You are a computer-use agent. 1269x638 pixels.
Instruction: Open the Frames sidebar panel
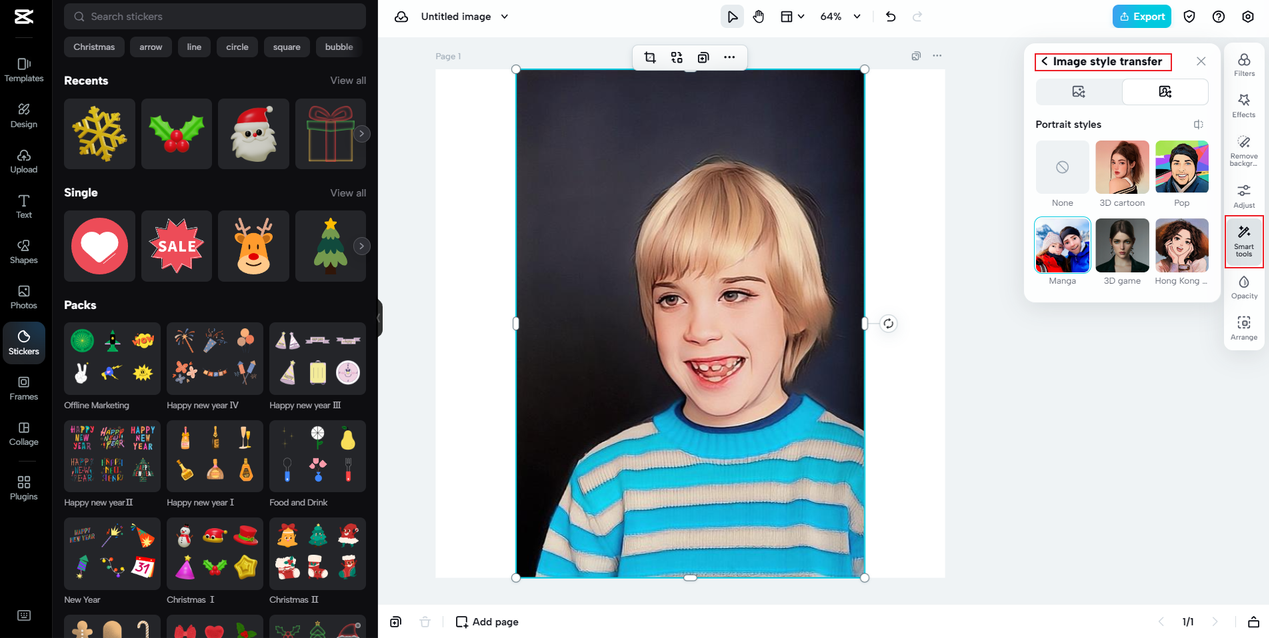pyautogui.click(x=24, y=388)
